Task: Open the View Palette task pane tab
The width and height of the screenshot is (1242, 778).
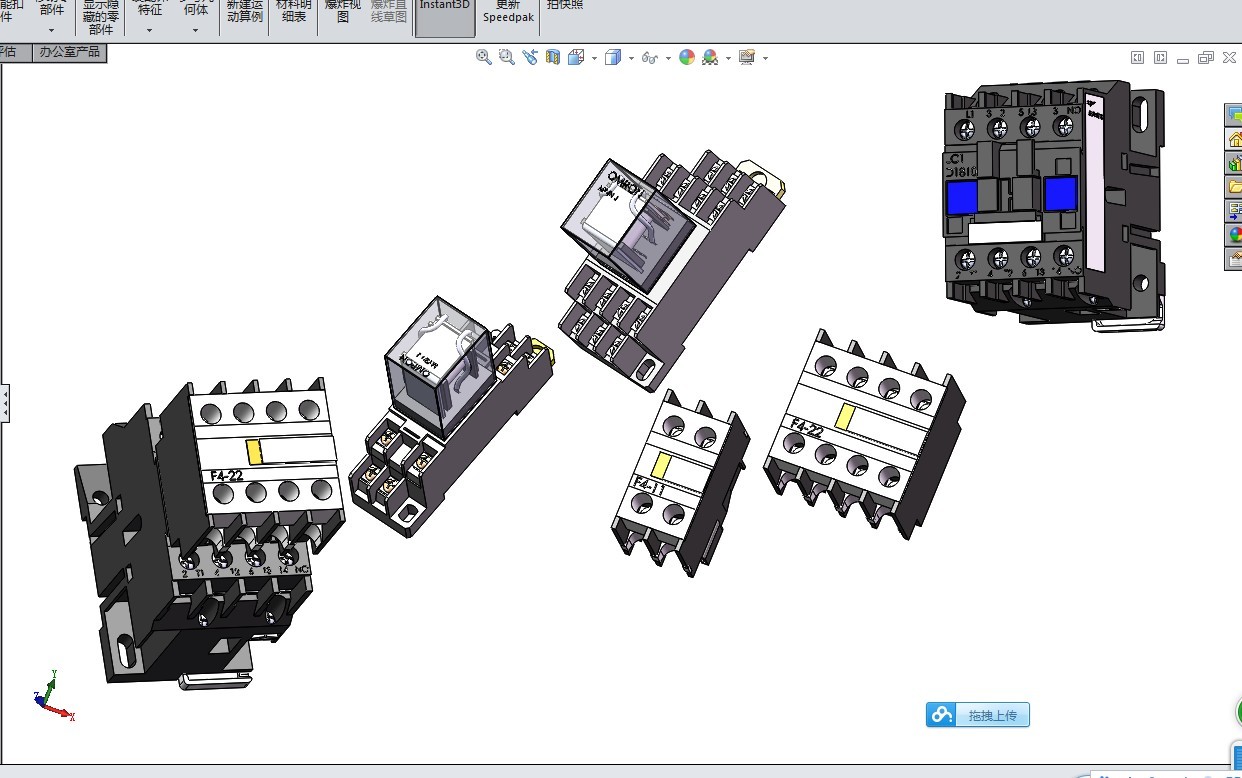Action: coord(1234,211)
